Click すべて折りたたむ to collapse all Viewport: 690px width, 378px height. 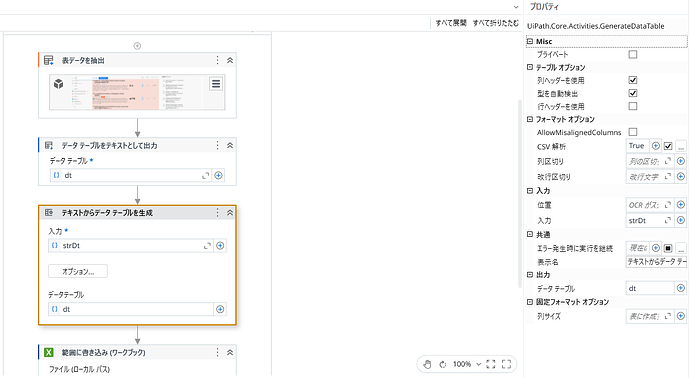click(x=496, y=23)
